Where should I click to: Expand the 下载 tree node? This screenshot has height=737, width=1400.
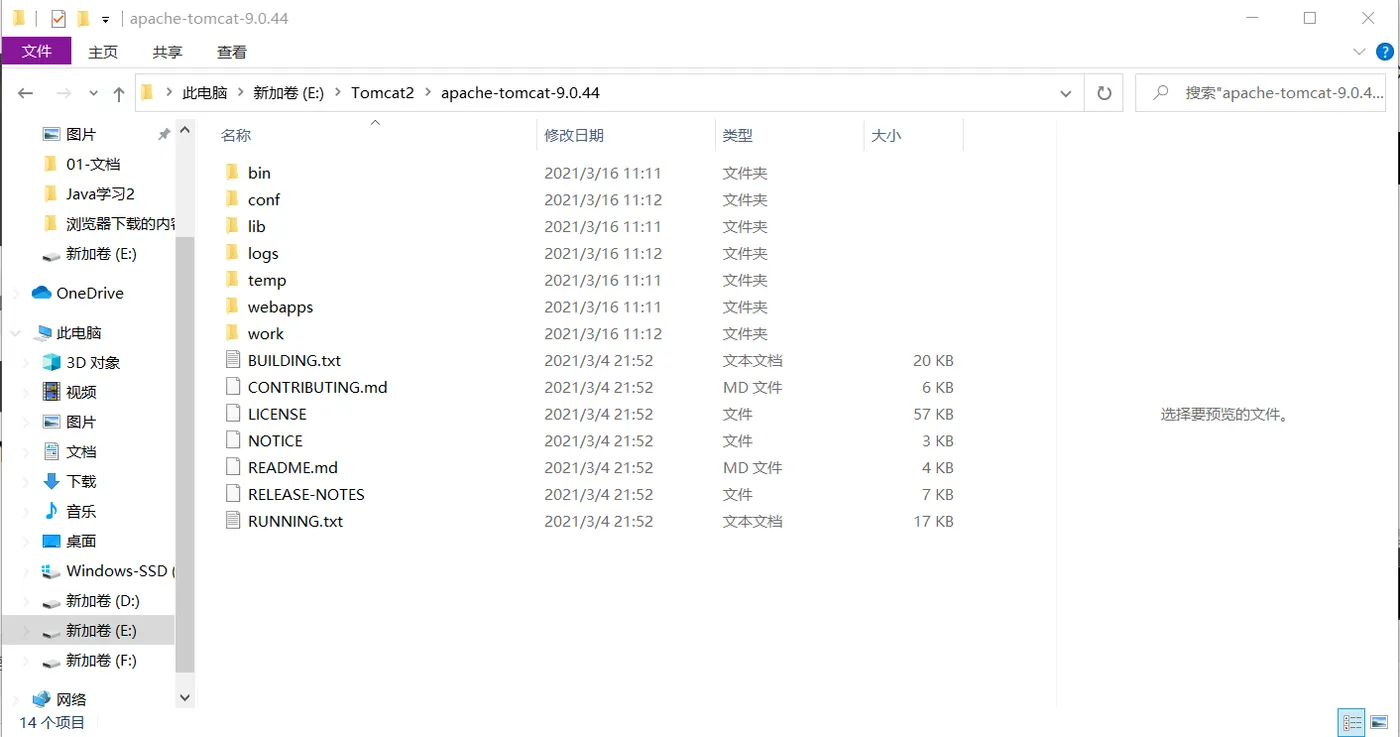point(28,482)
